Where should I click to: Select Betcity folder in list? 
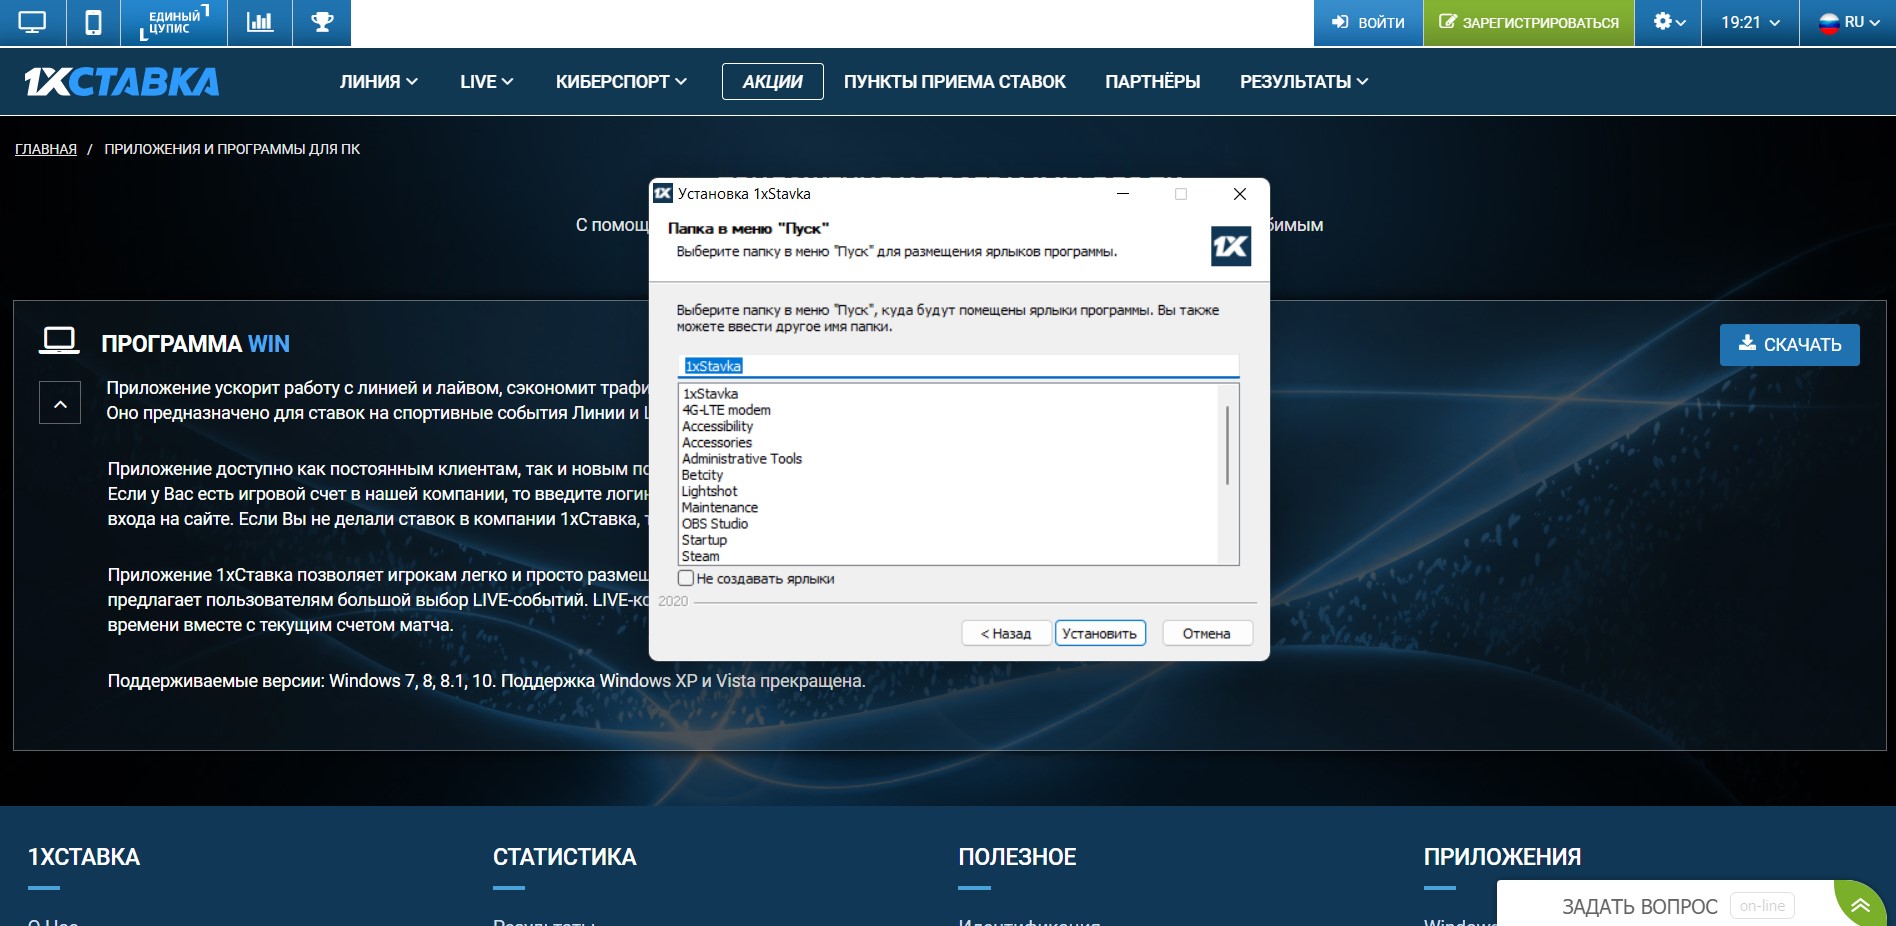click(702, 475)
